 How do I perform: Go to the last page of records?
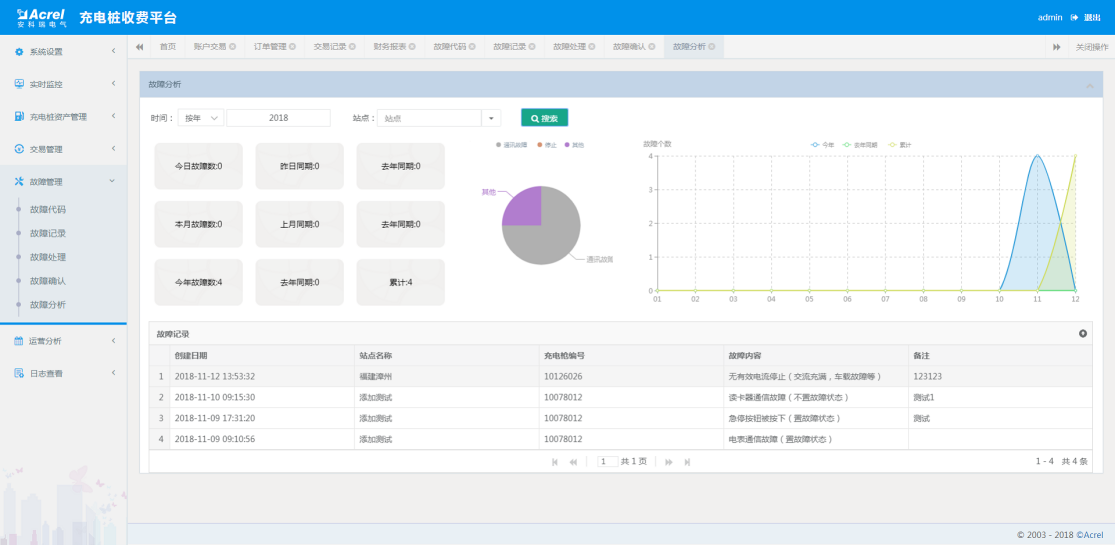(687, 461)
